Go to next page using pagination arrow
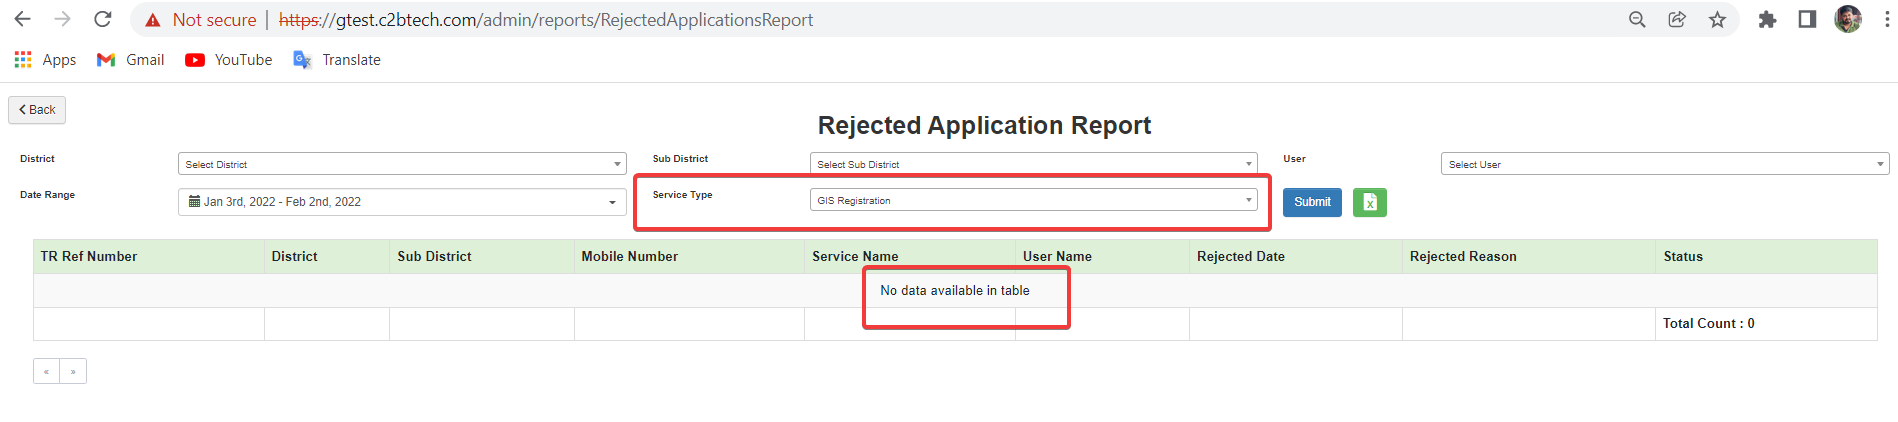Screen dimensions: 1898x422 pos(73,371)
